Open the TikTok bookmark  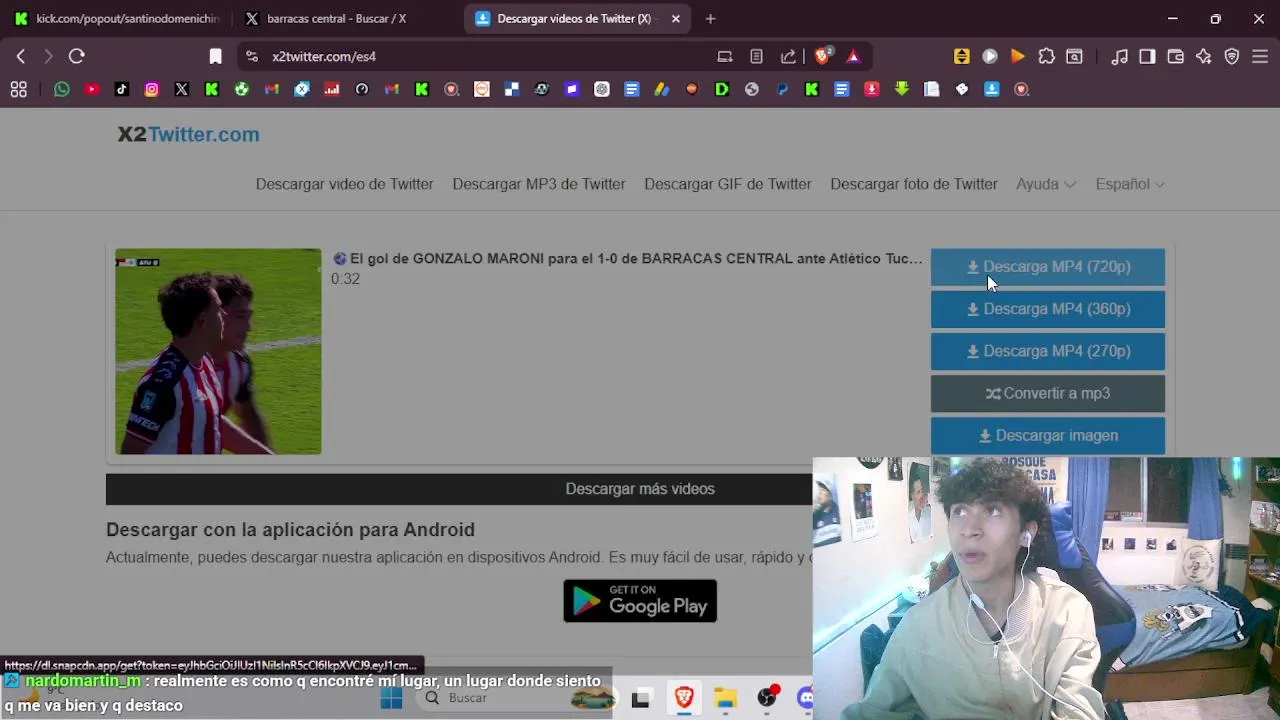(122, 89)
